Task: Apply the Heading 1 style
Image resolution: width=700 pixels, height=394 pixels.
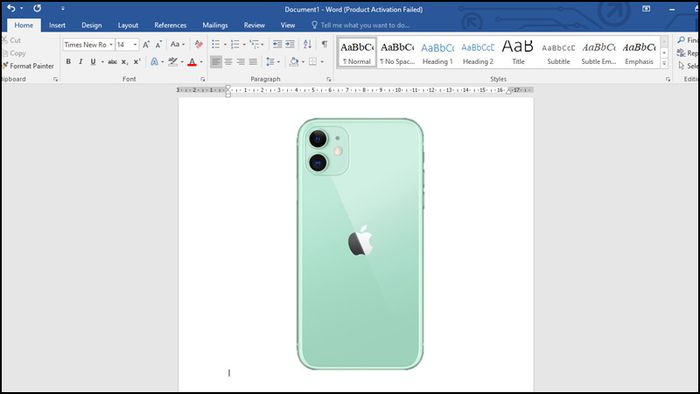Action: point(438,52)
